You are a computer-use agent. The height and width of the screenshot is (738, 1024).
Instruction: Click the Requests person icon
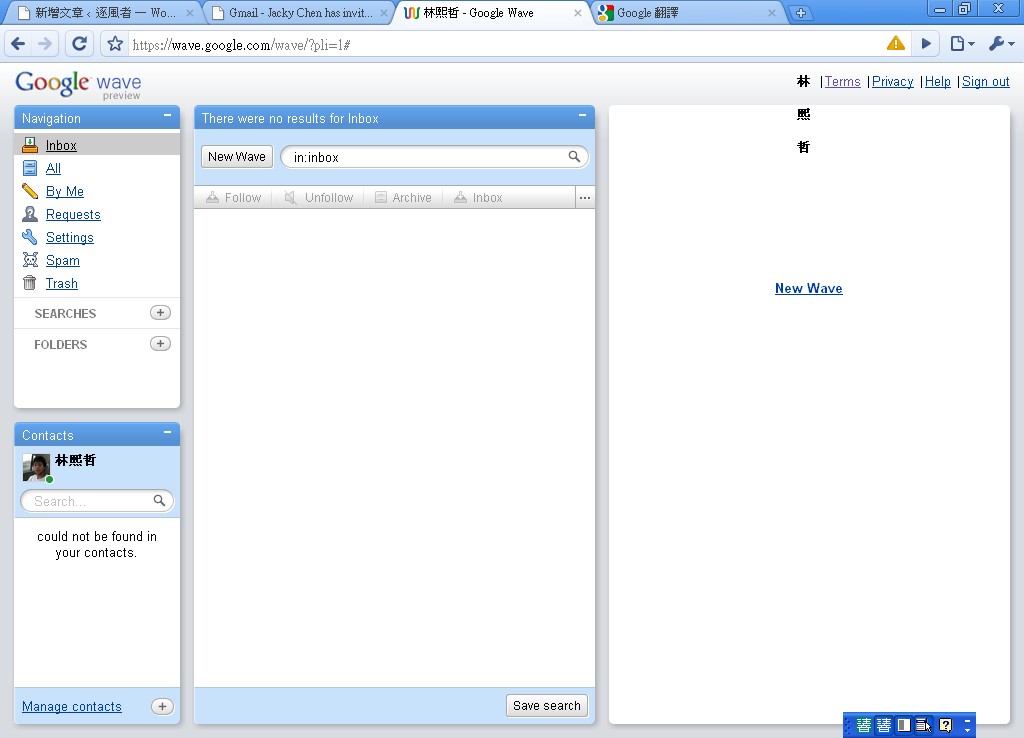(x=30, y=214)
